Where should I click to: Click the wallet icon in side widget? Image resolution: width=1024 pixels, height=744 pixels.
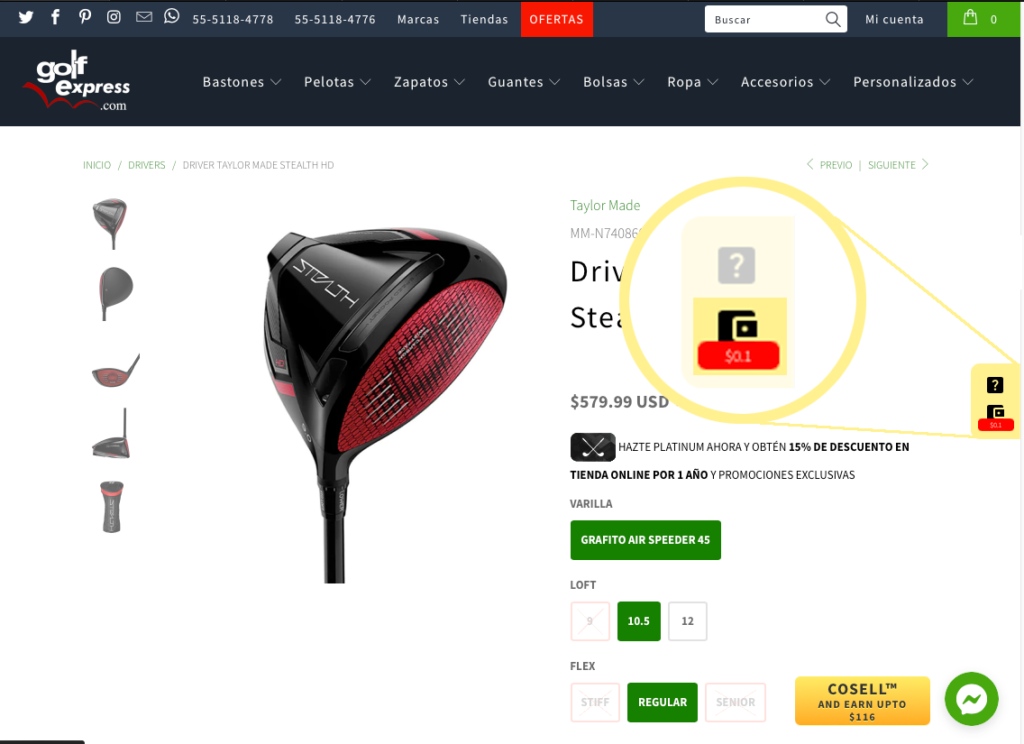995,412
